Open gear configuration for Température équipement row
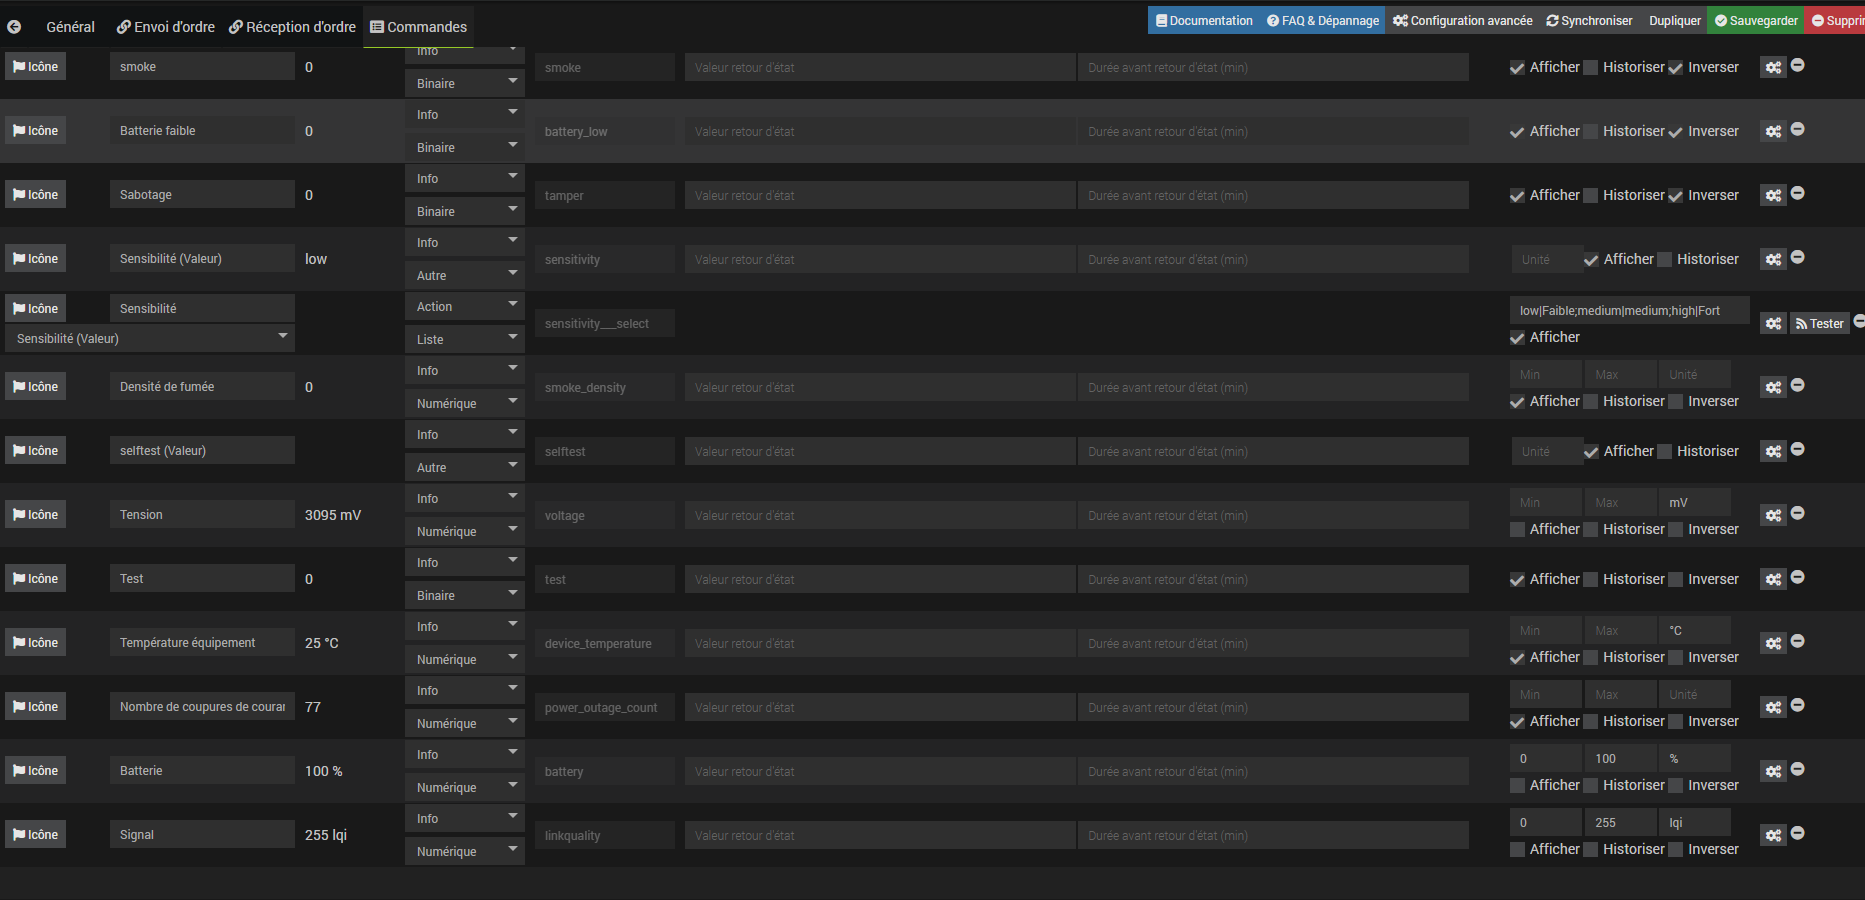This screenshot has width=1865, height=900. [x=1773, y=643]
